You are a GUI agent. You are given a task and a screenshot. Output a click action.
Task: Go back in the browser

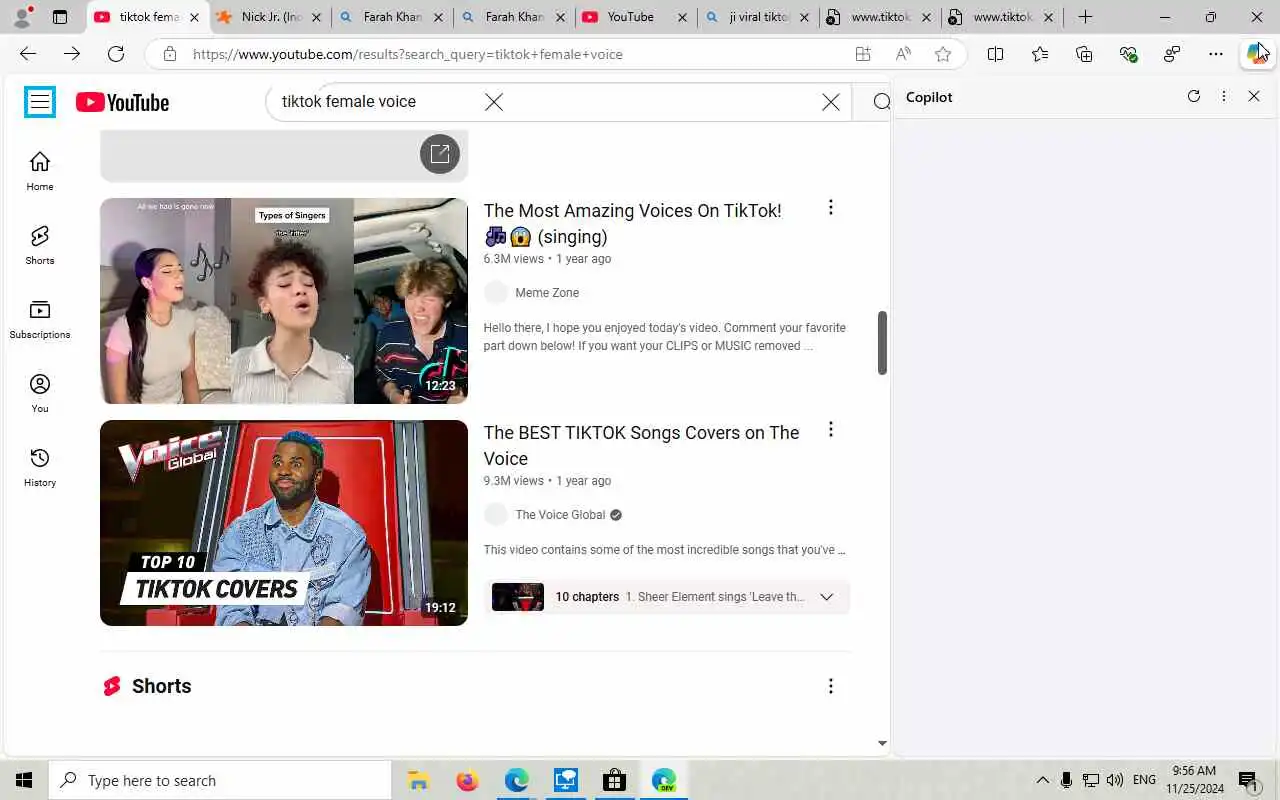pos(28,54)
